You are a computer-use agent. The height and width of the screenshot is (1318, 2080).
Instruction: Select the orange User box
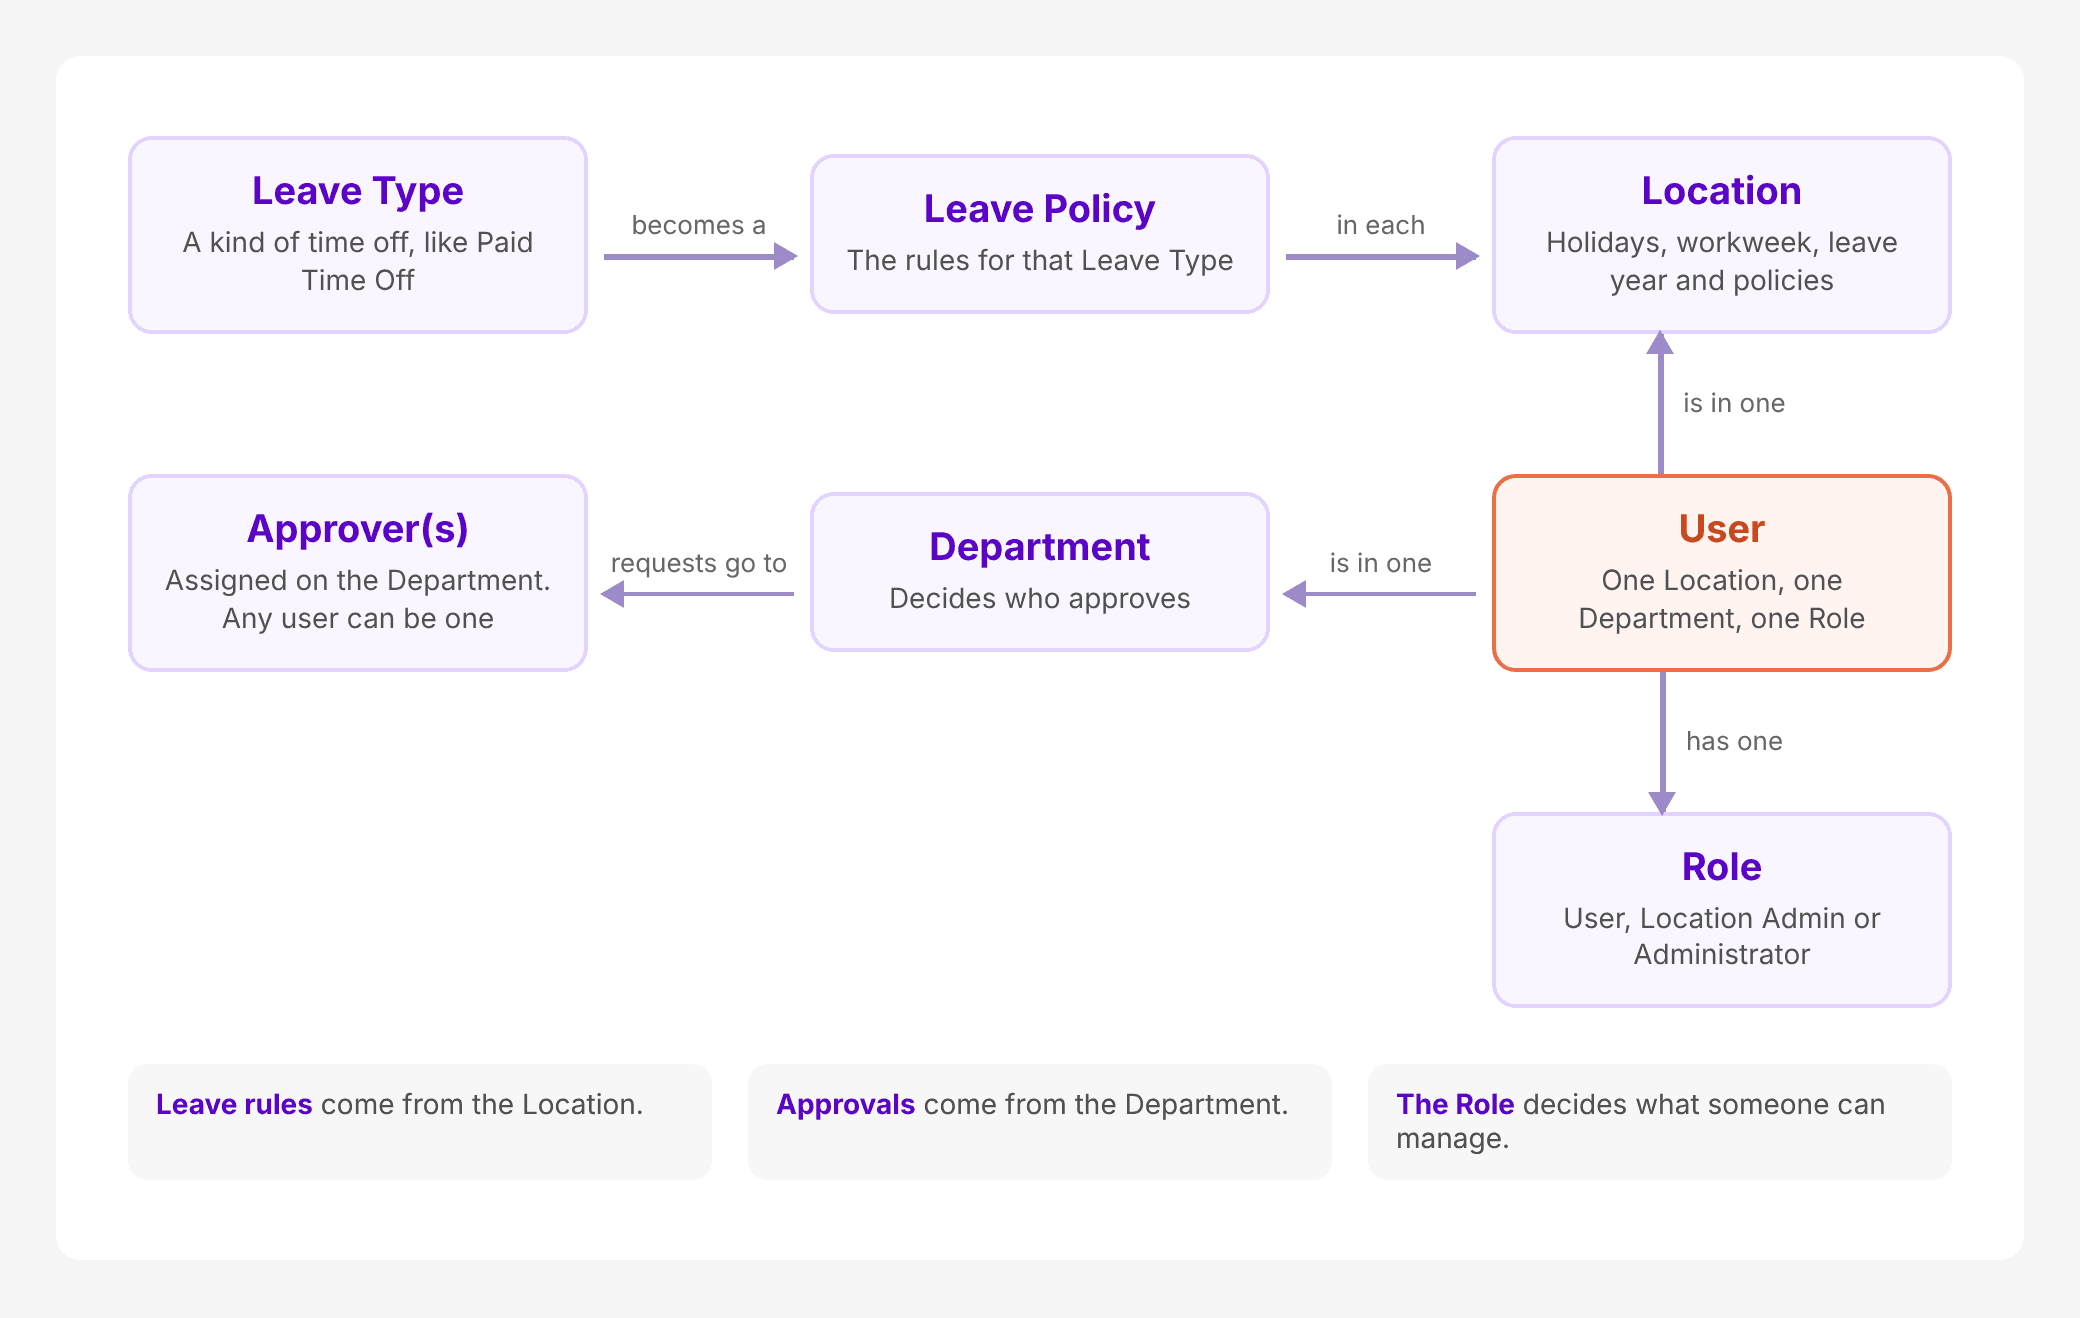[x=1722, y=573]
